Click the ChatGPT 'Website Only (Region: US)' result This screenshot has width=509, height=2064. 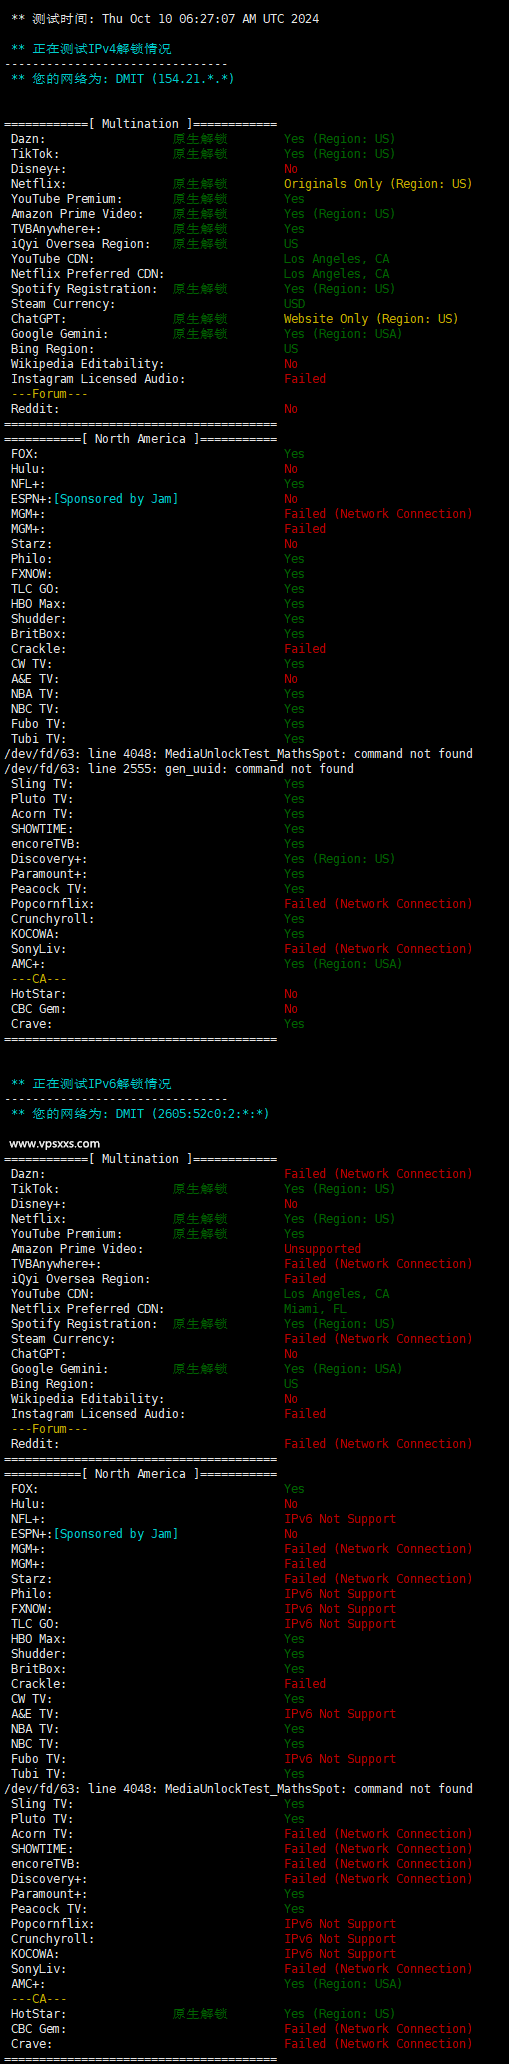[x=371, y=319]
